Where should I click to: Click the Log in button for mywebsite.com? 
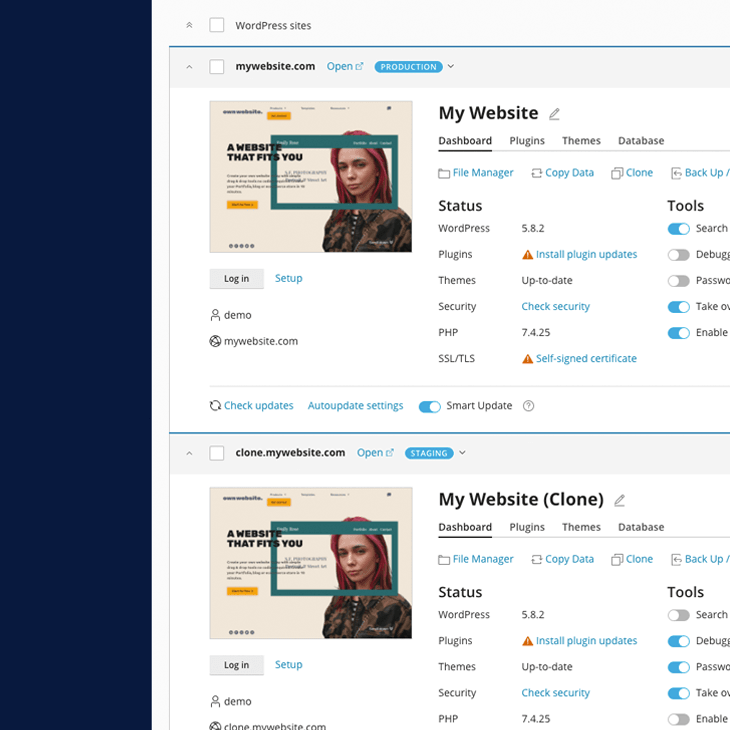(236, 279)
